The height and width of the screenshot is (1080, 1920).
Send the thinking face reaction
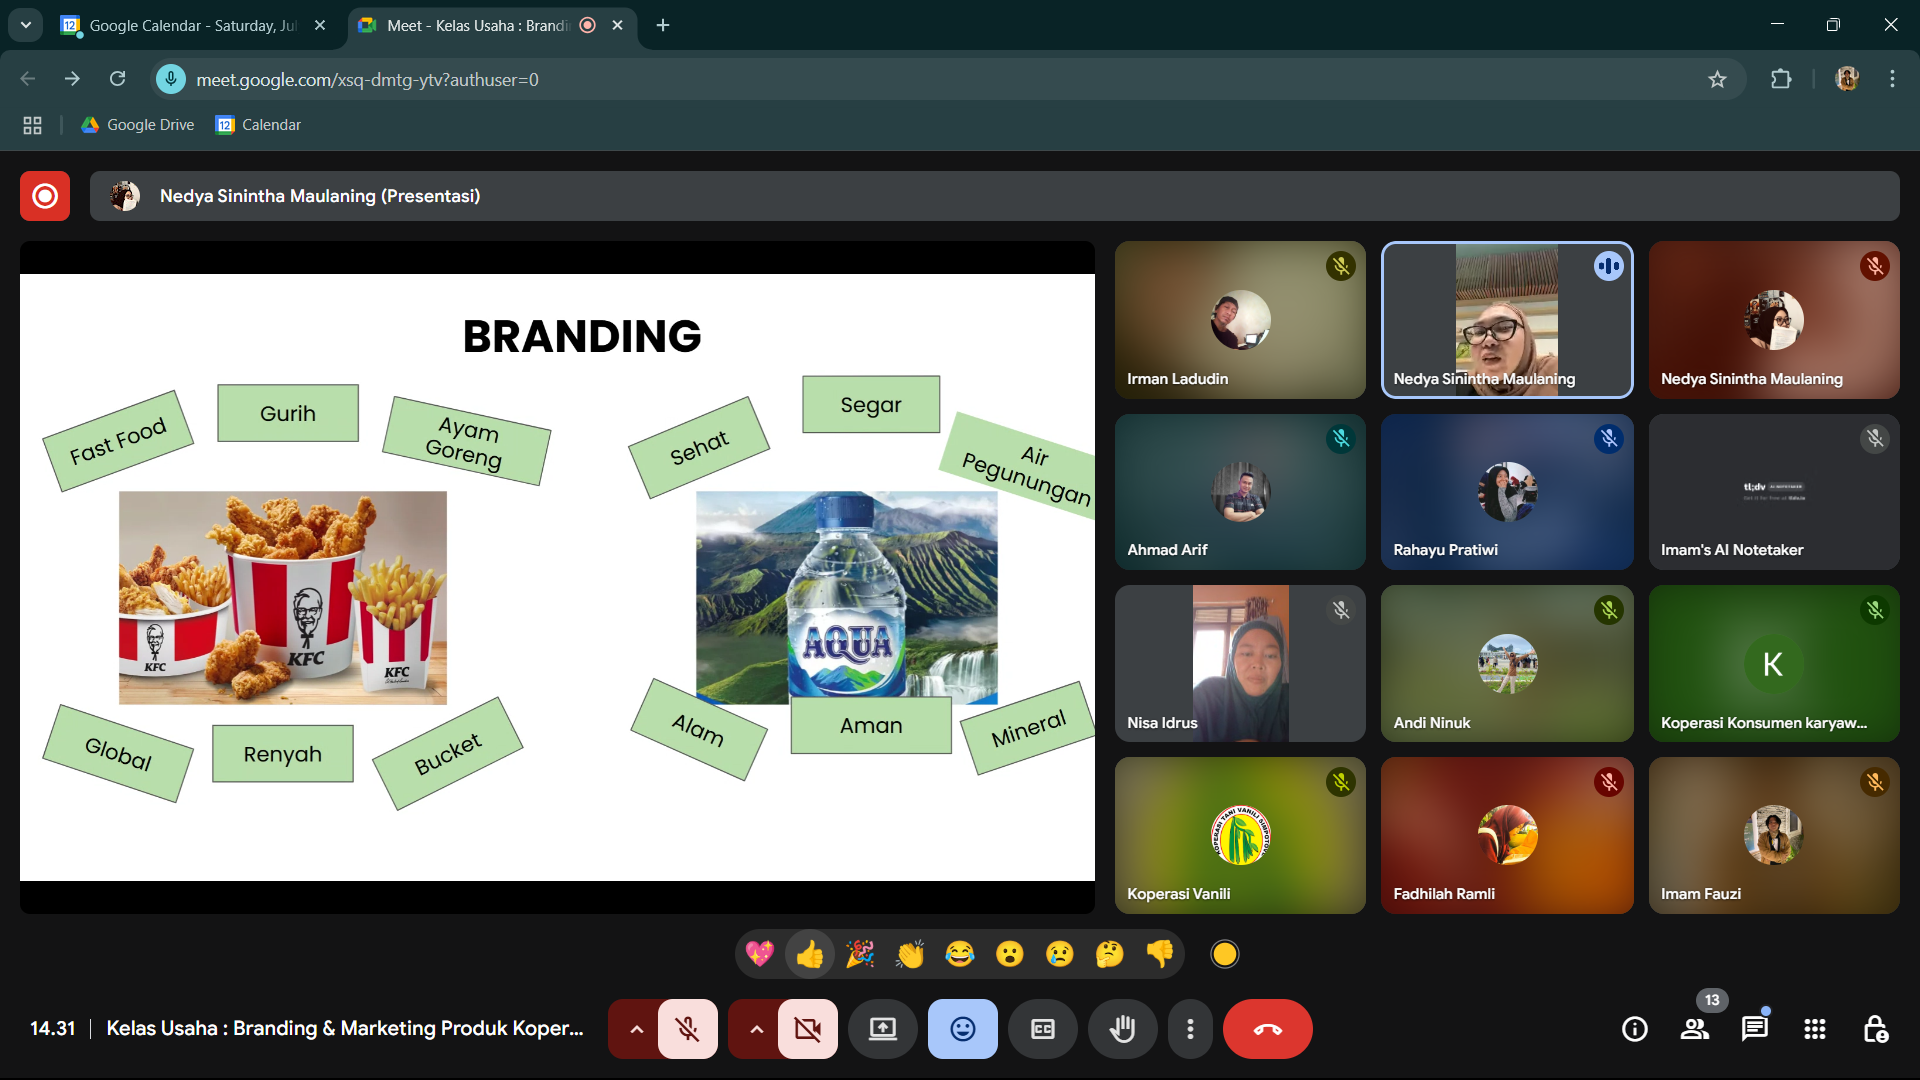click(x=1110, y=954)
